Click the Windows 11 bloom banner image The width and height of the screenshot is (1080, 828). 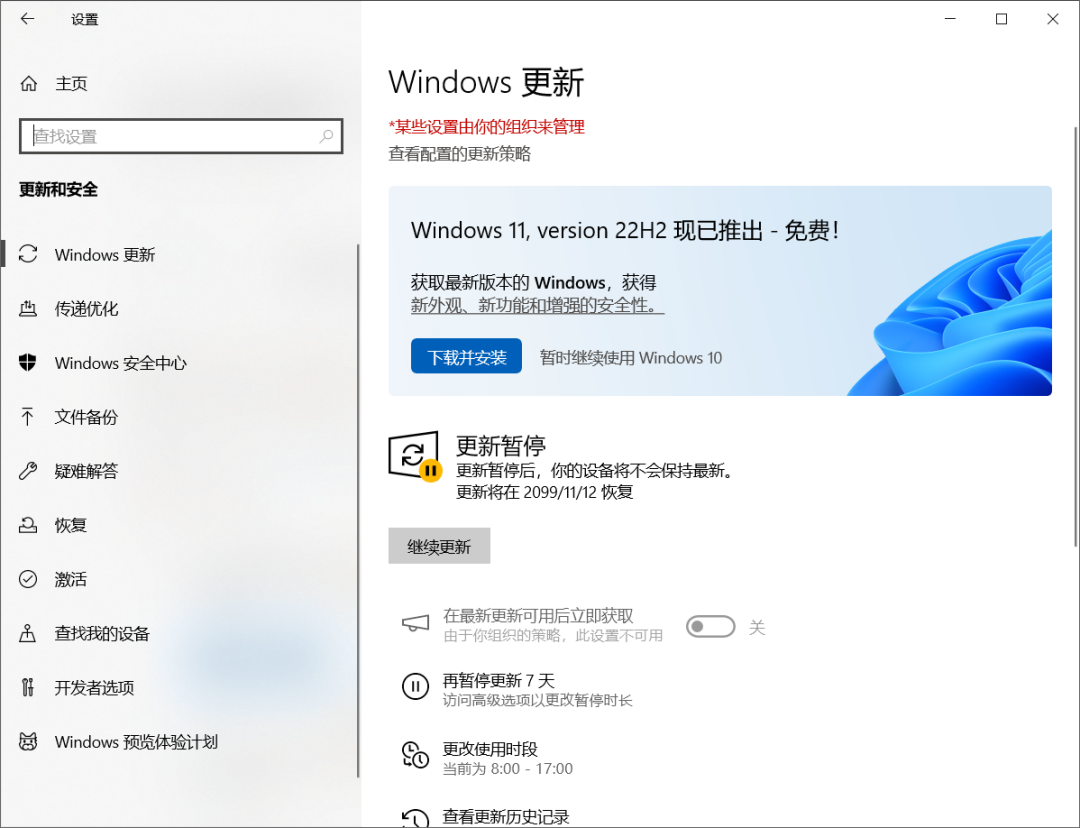pyautogui.click(x=951, y=315)
